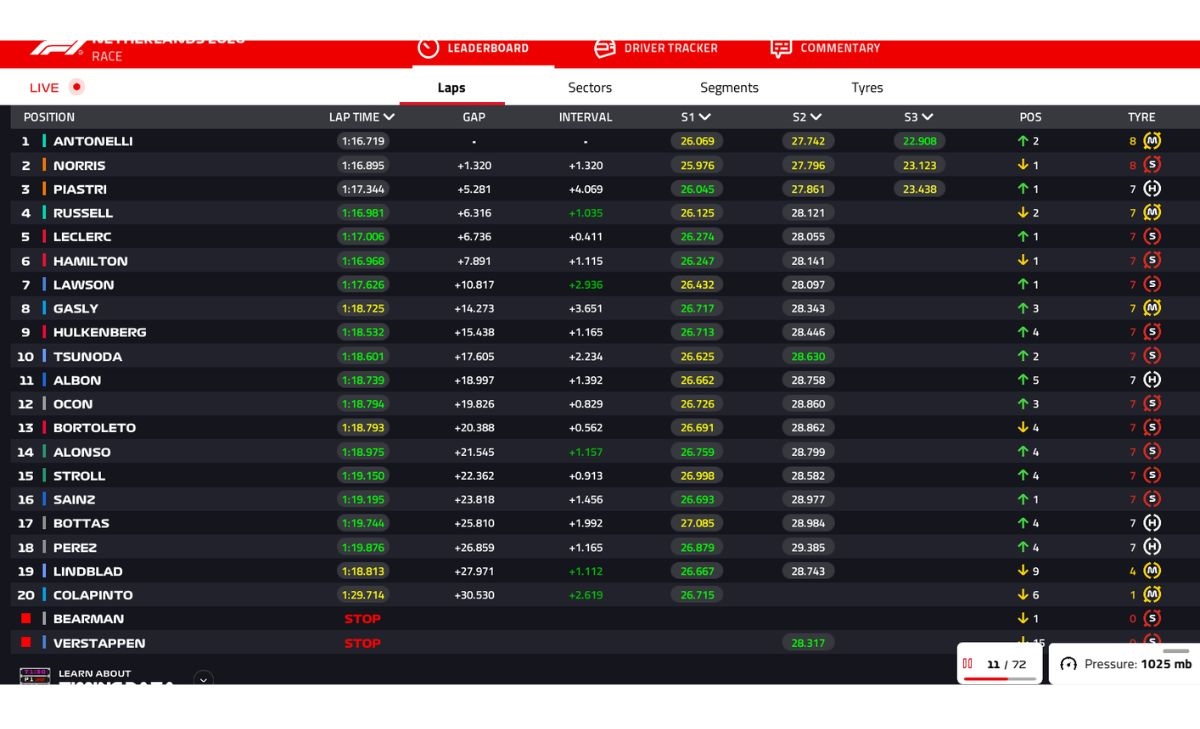
Task: Click Hamilton's gap +7.891
Action: point(474,261)
